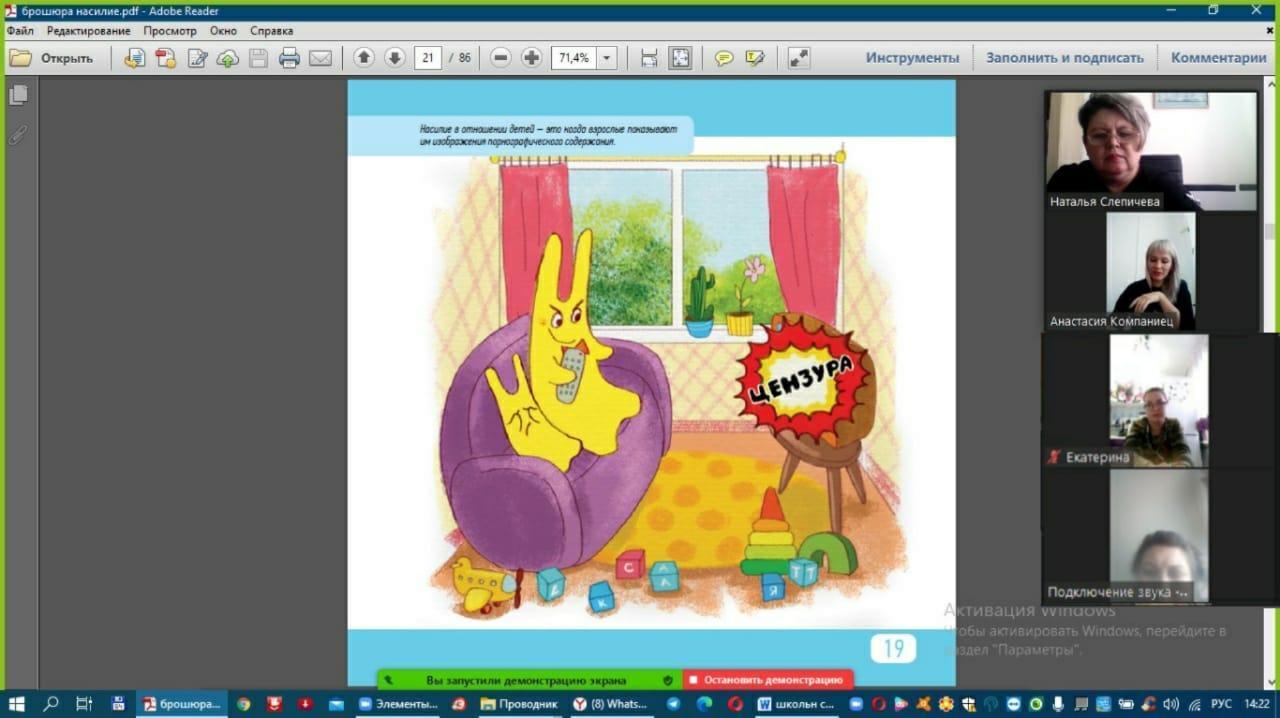Go to next page with down arrow
Viewport: 1280px width, 718px height.
[x=395, y=58]
